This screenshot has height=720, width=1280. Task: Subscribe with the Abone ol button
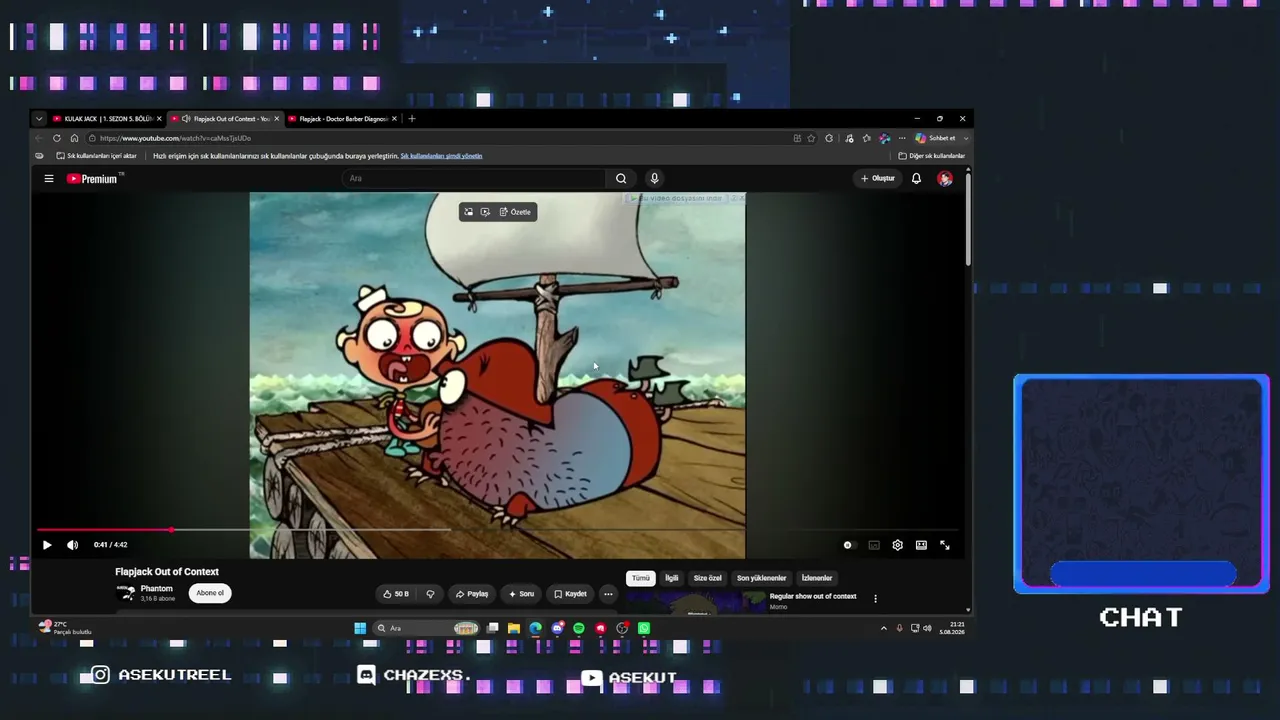point(210,593)
